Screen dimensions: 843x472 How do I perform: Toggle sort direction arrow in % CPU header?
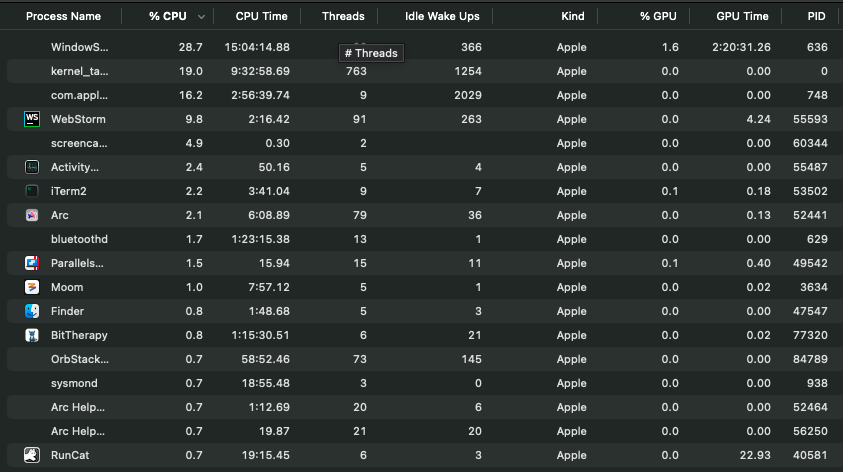point(202,17)
